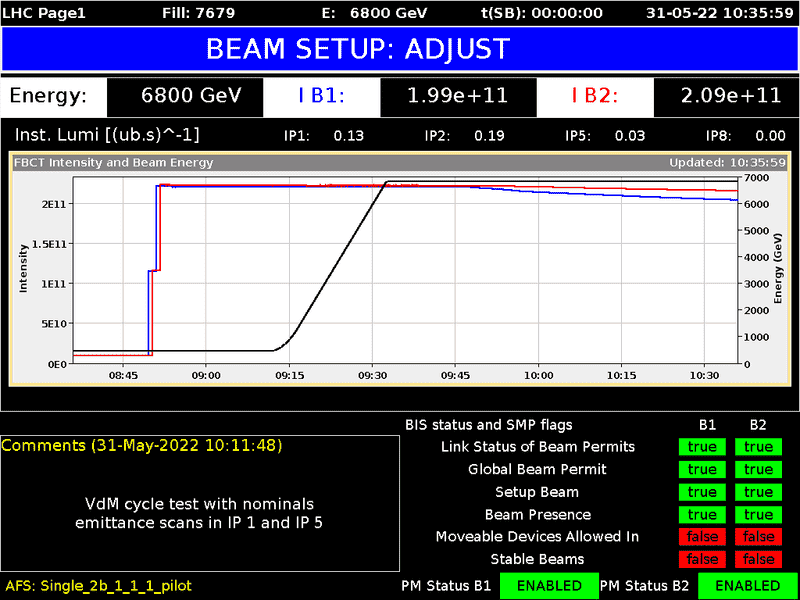Click Moveable Devices Allowed In B1 false flag
Image resolution: width=800 pixels, height=600 pixels.
[702, 537]
